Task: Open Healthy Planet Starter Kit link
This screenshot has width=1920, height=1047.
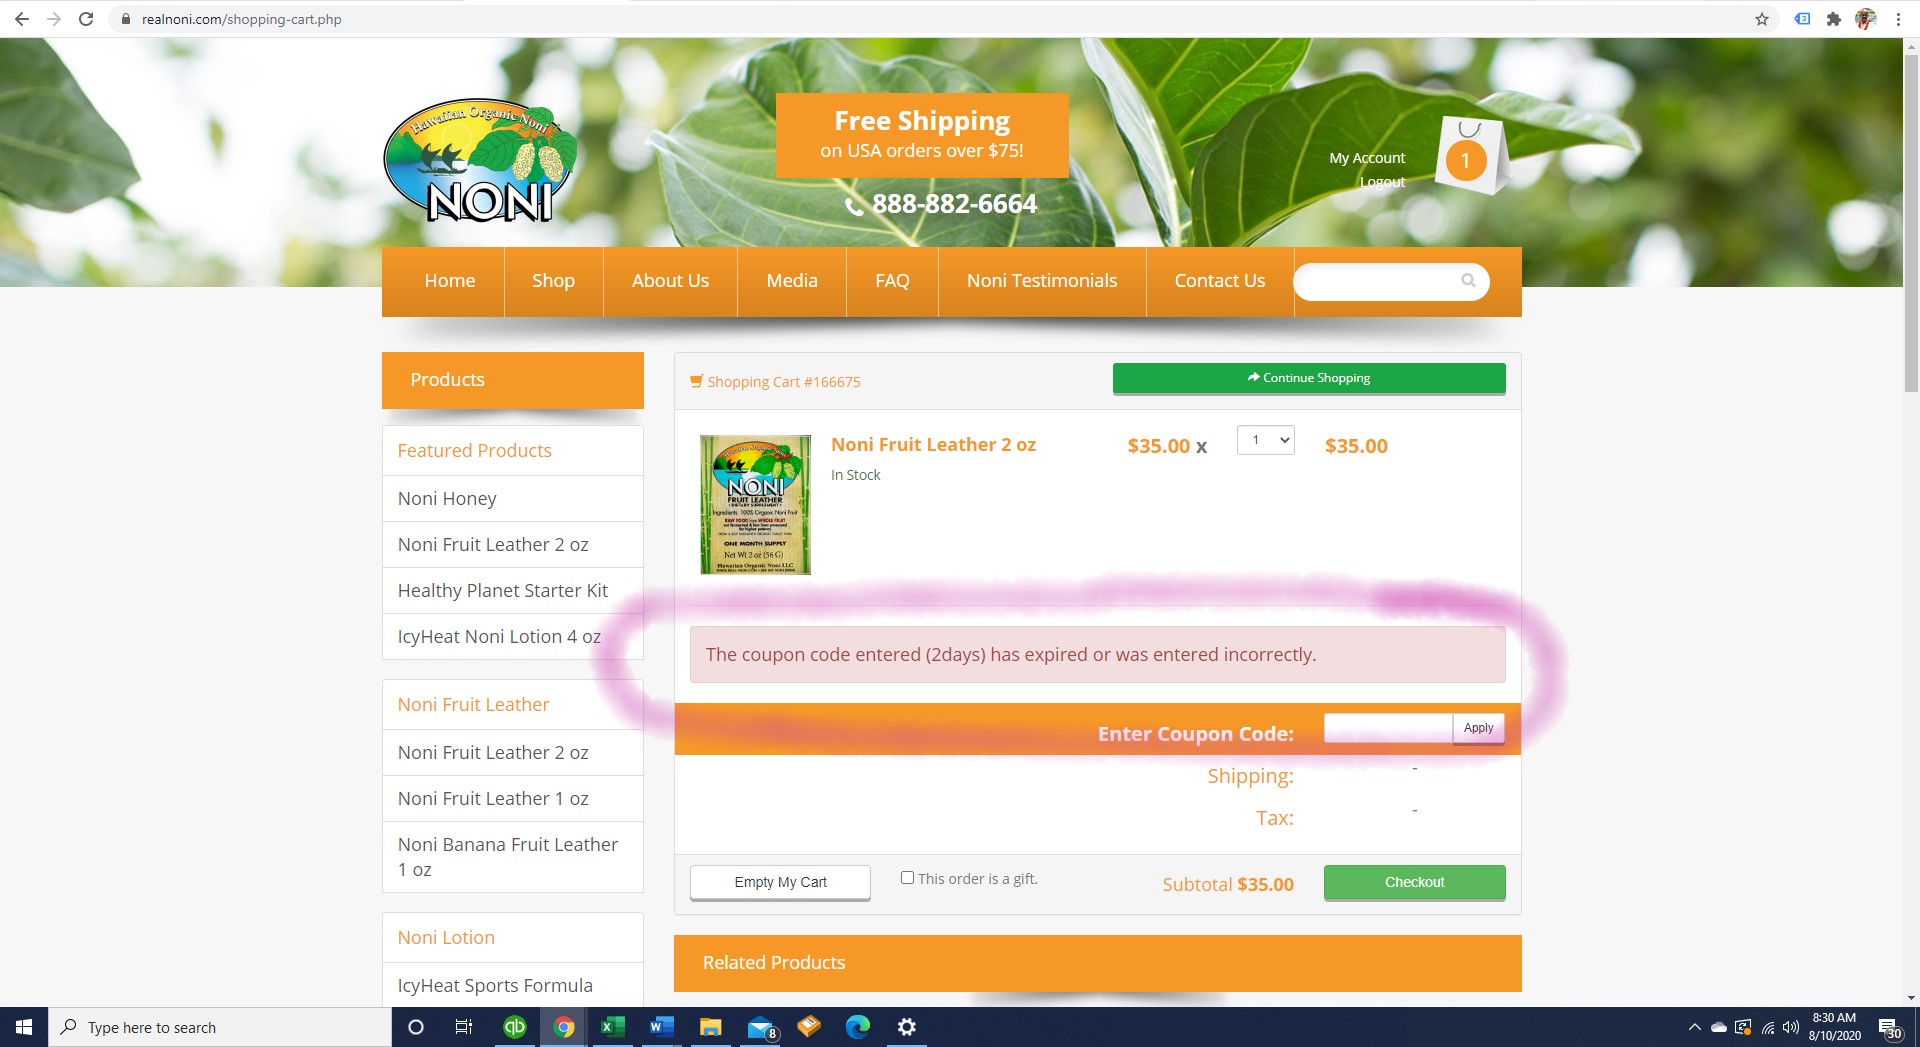Action: (503, 590)
